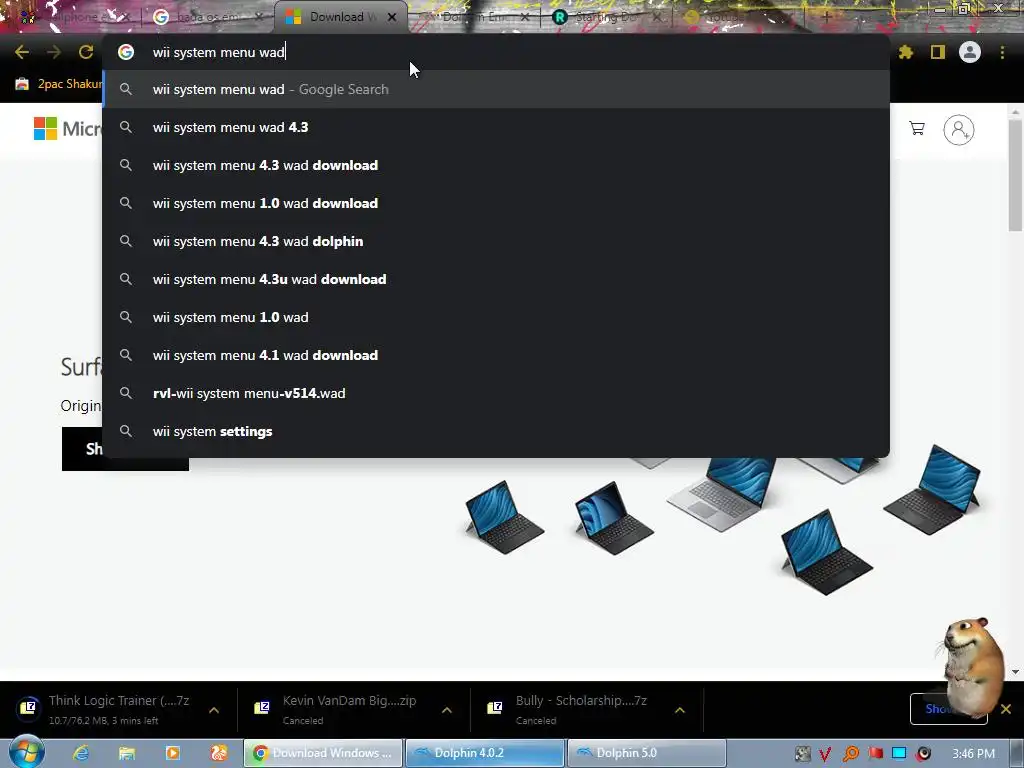Image resolution: width=1024 pixels, height=768 pixels.
Task: Click the Microsoft logo on the page
Action: [x=68, y=129]
